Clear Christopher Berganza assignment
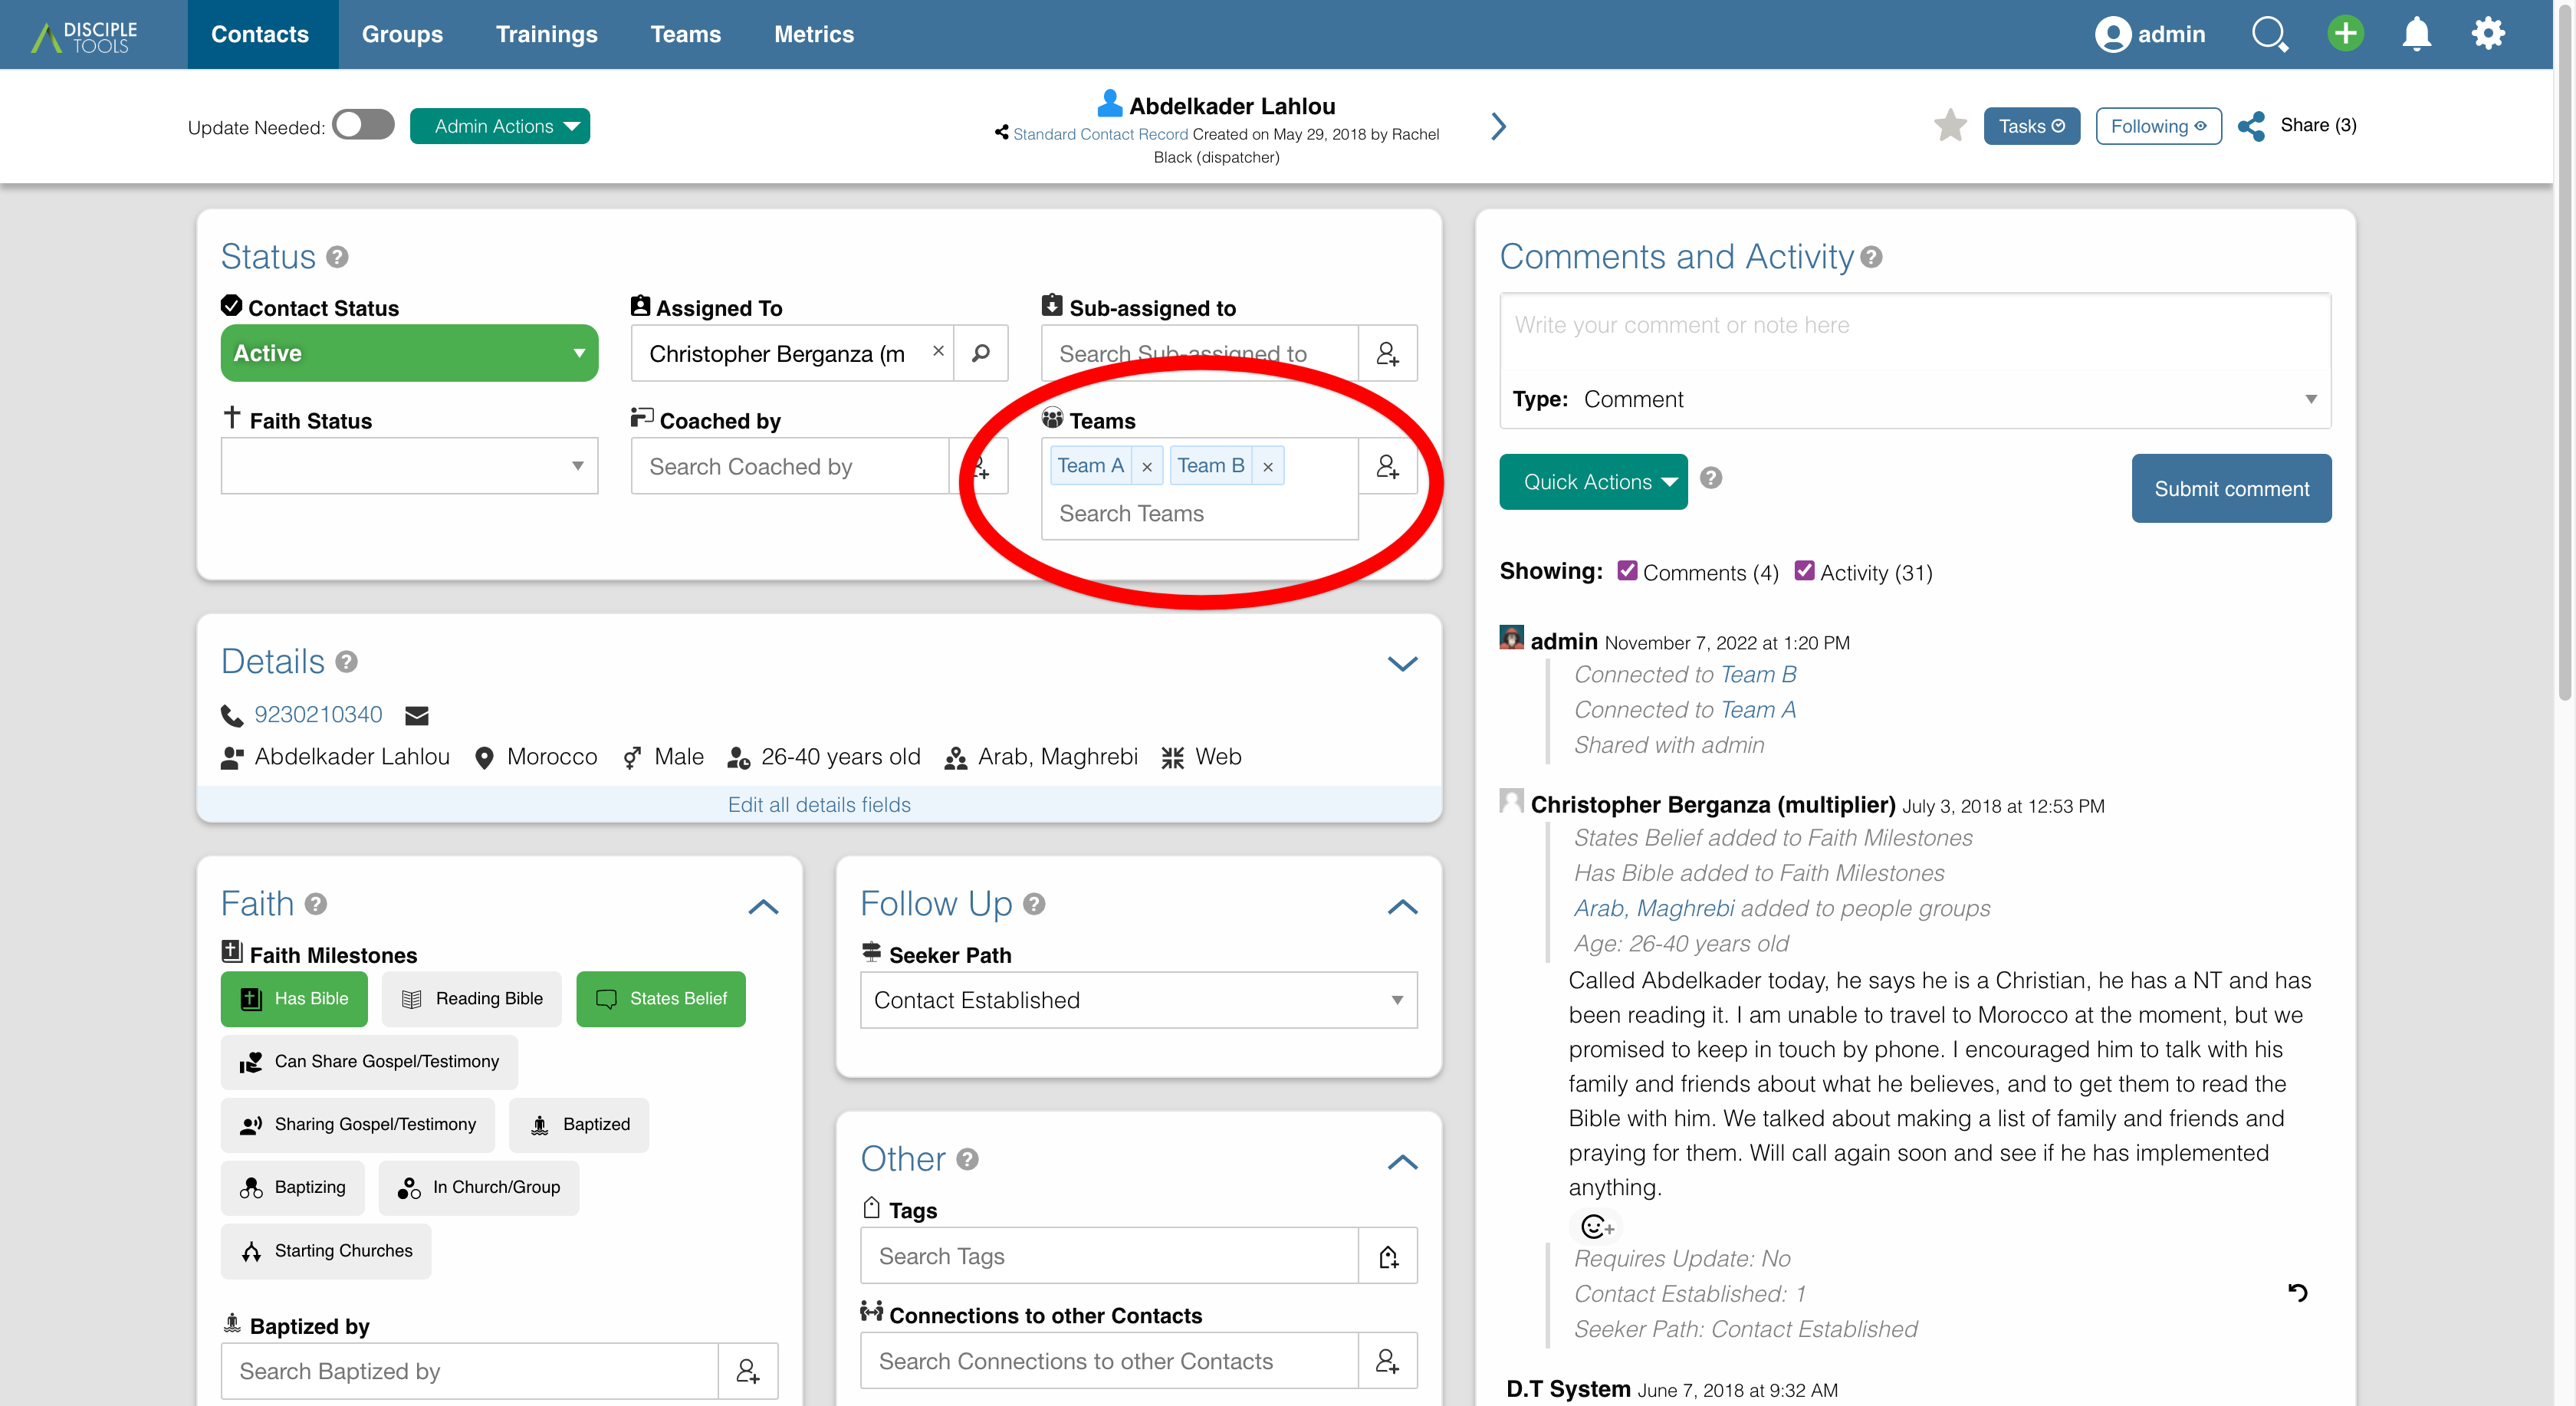The width and height of the screenshot is (2576, 1406). [938, 351]
